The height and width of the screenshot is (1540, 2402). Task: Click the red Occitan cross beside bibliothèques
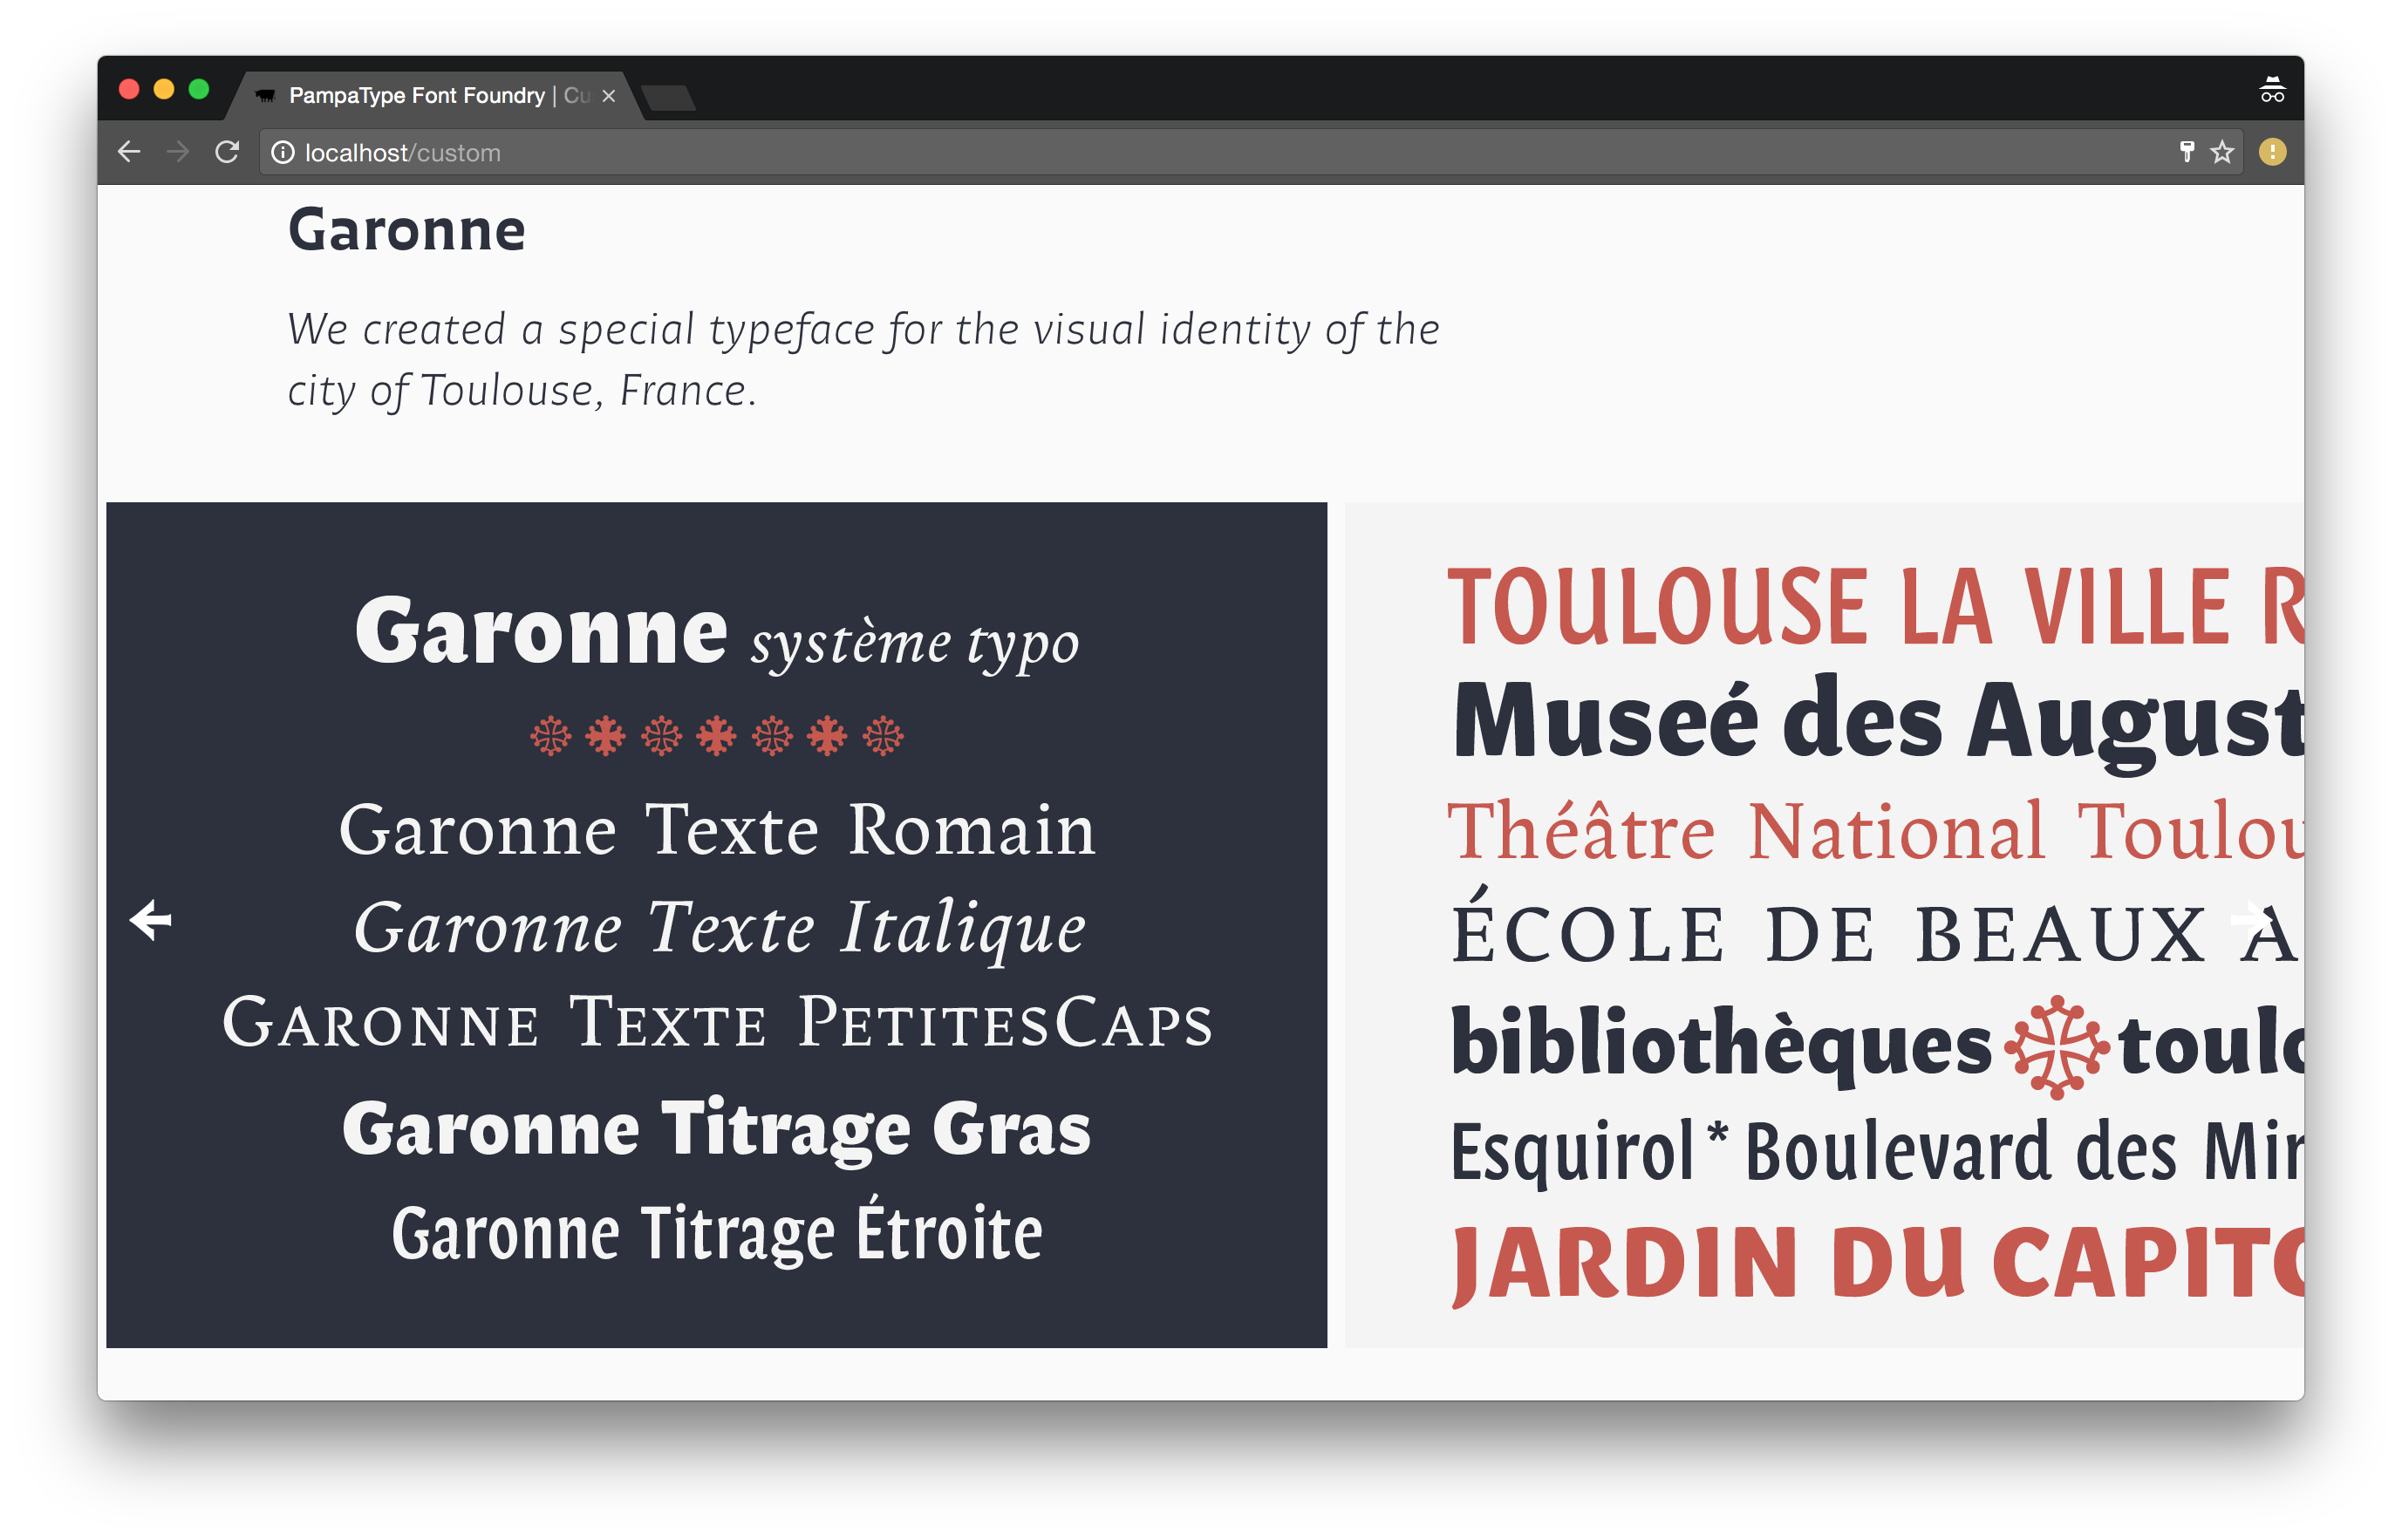tap(2056, 1047)
